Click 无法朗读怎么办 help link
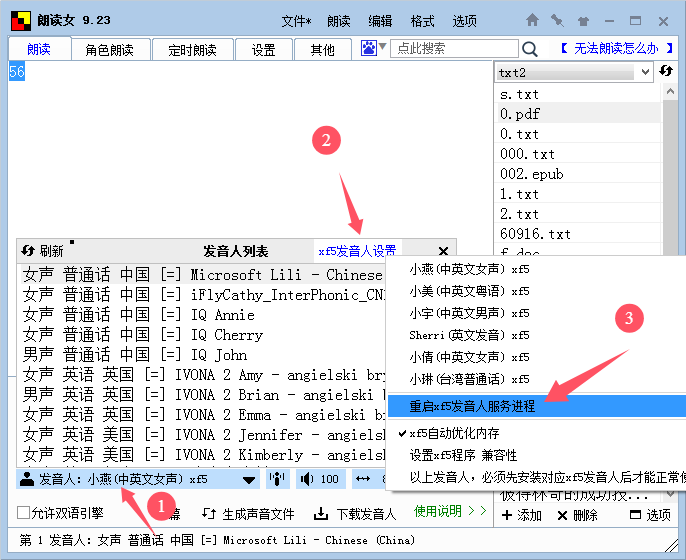Viewport: 686px width, 560px height. (616, 48)
